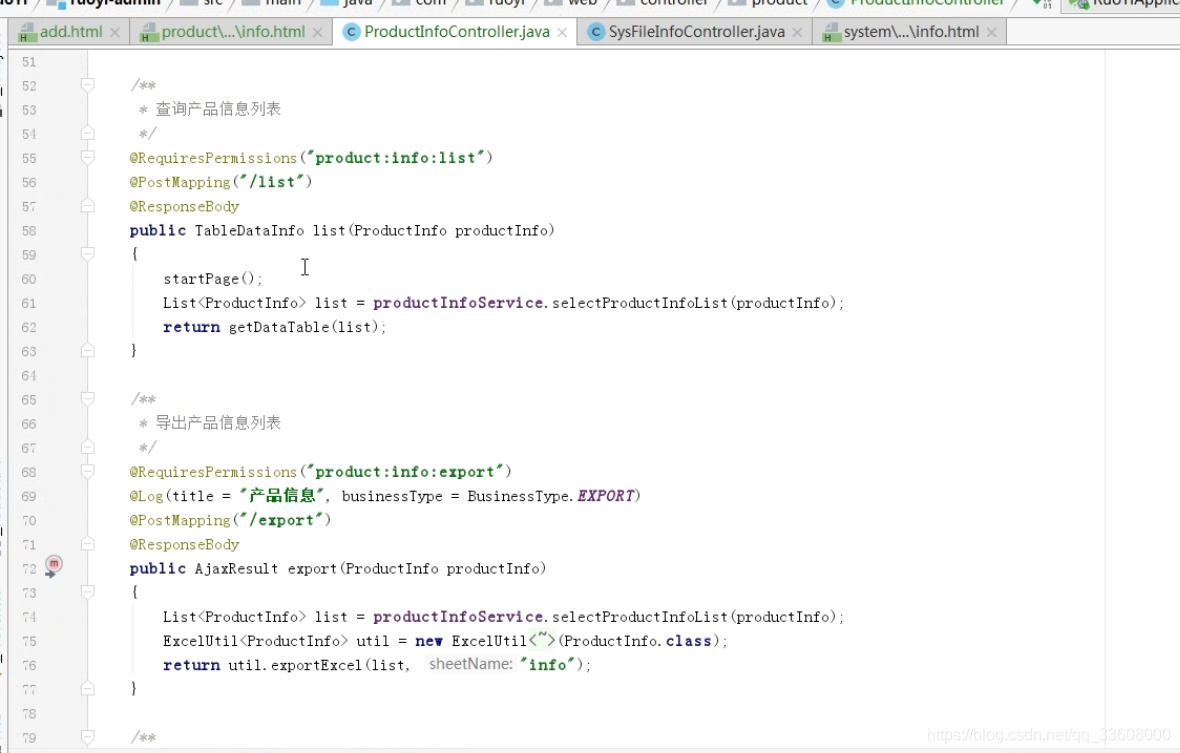Viewport: 1180px width, 753px height.
Task: Click the sheetName: parameter hint
Action: 470,664
